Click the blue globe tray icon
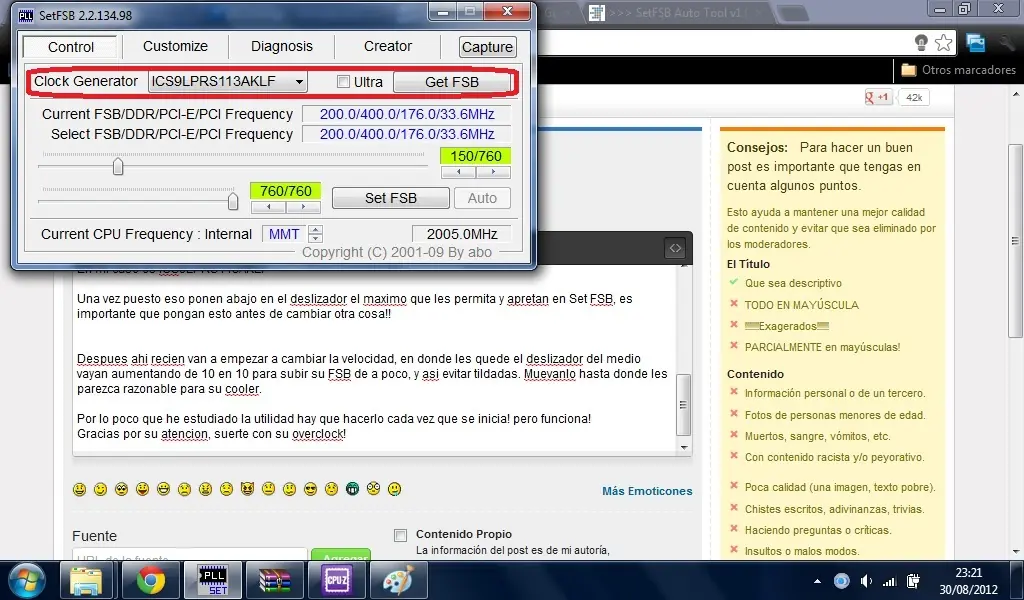1024x600 pixels. pyautogui.click(x=842, y=581)
